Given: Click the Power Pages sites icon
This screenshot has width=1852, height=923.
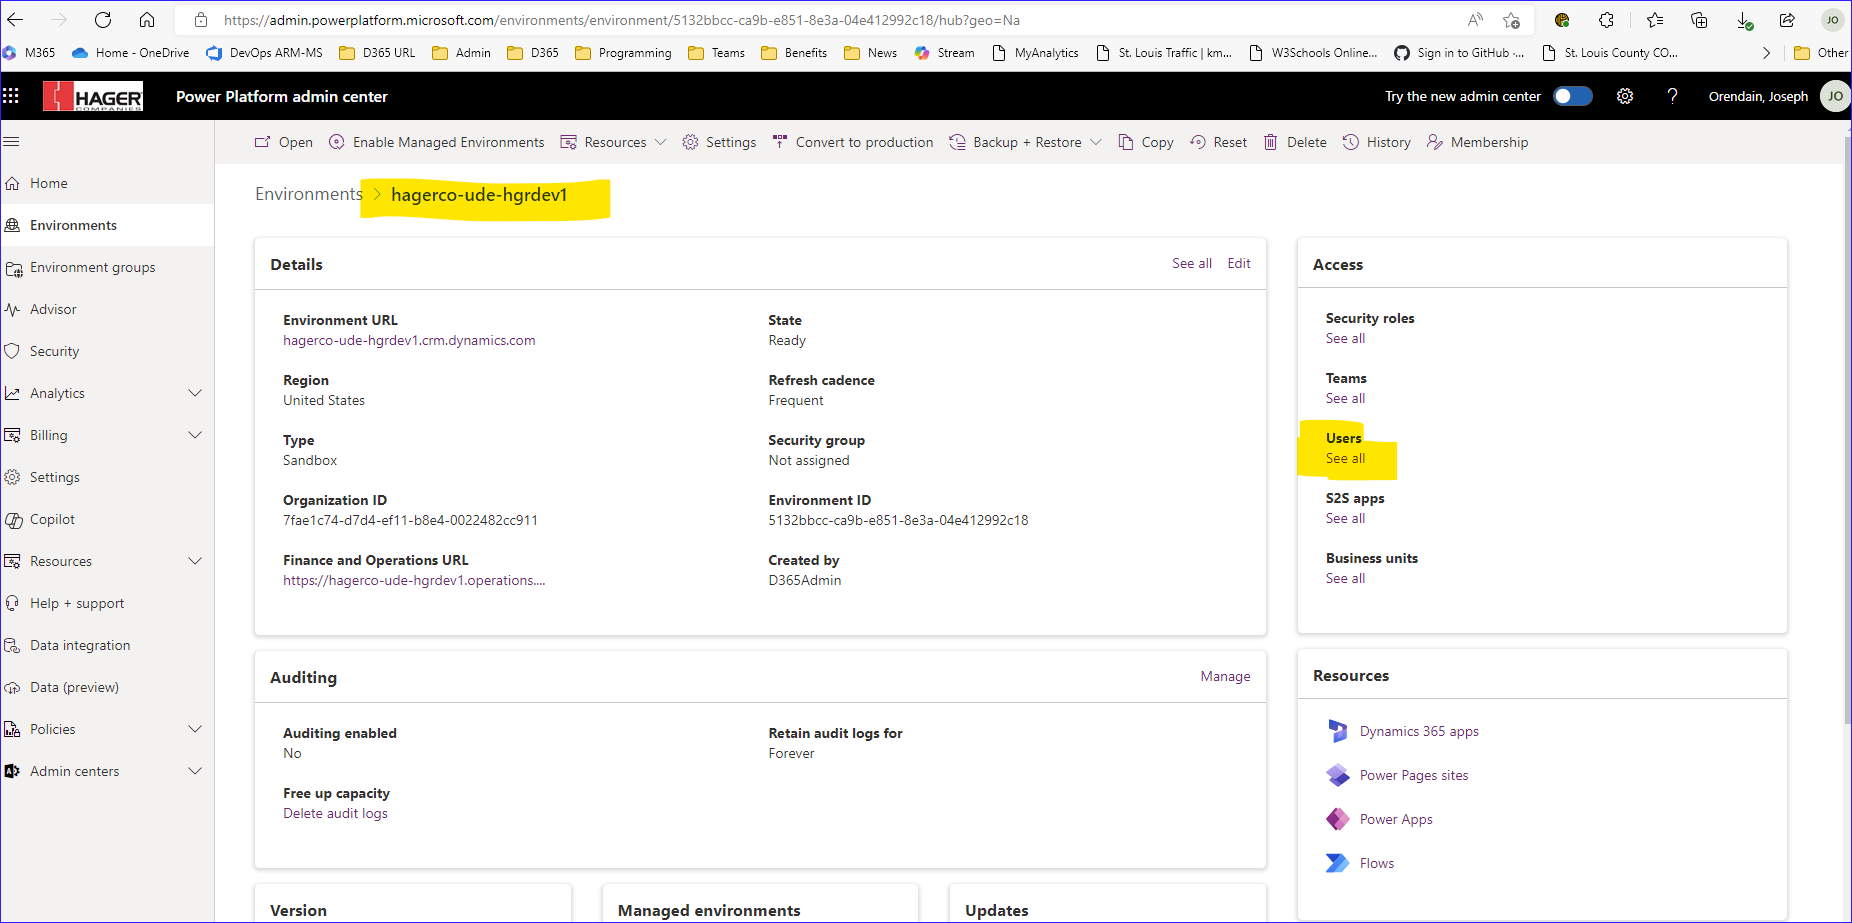Looking at the screenshot, I should click(x=1337, y=775).
